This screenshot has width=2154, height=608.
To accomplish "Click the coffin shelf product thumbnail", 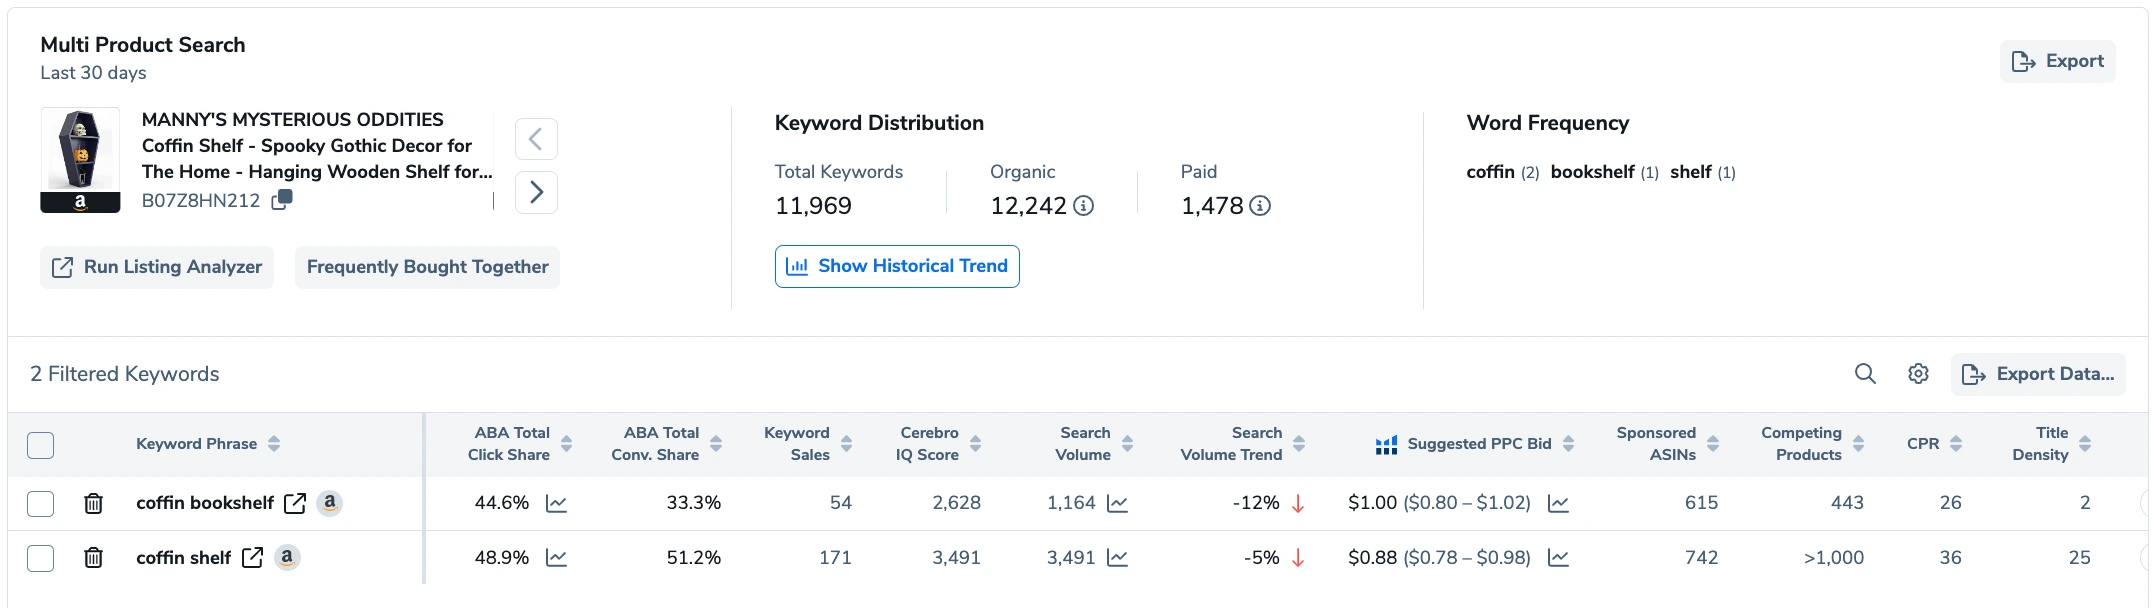I will coord(80,160).
